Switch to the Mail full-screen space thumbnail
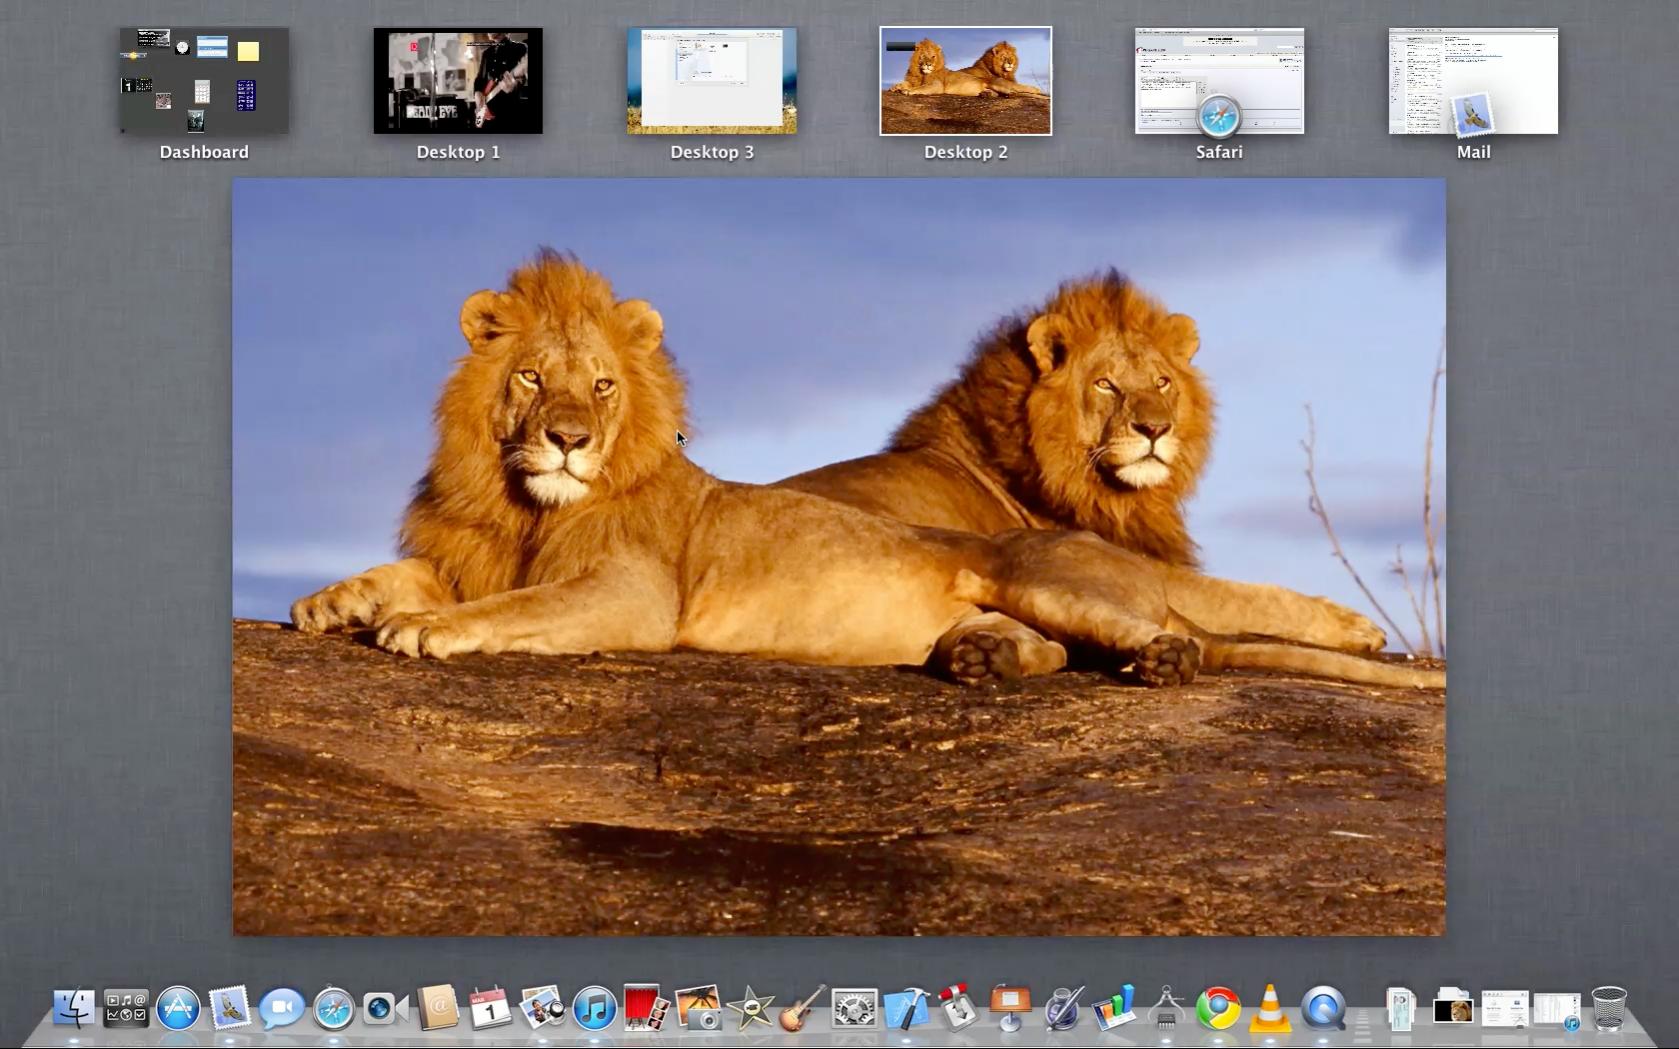The width and height of the screenshot is (1679, 1049). click(x=1473, y=81)
